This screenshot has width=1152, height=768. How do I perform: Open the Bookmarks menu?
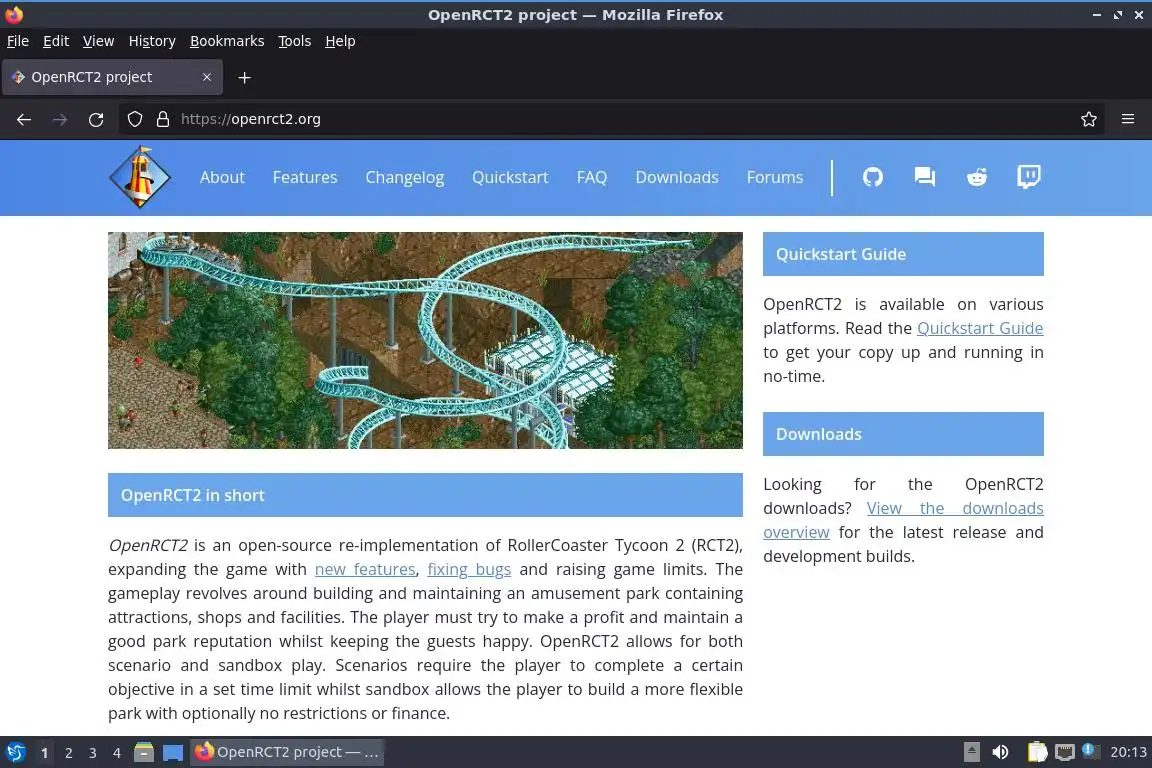227,41
